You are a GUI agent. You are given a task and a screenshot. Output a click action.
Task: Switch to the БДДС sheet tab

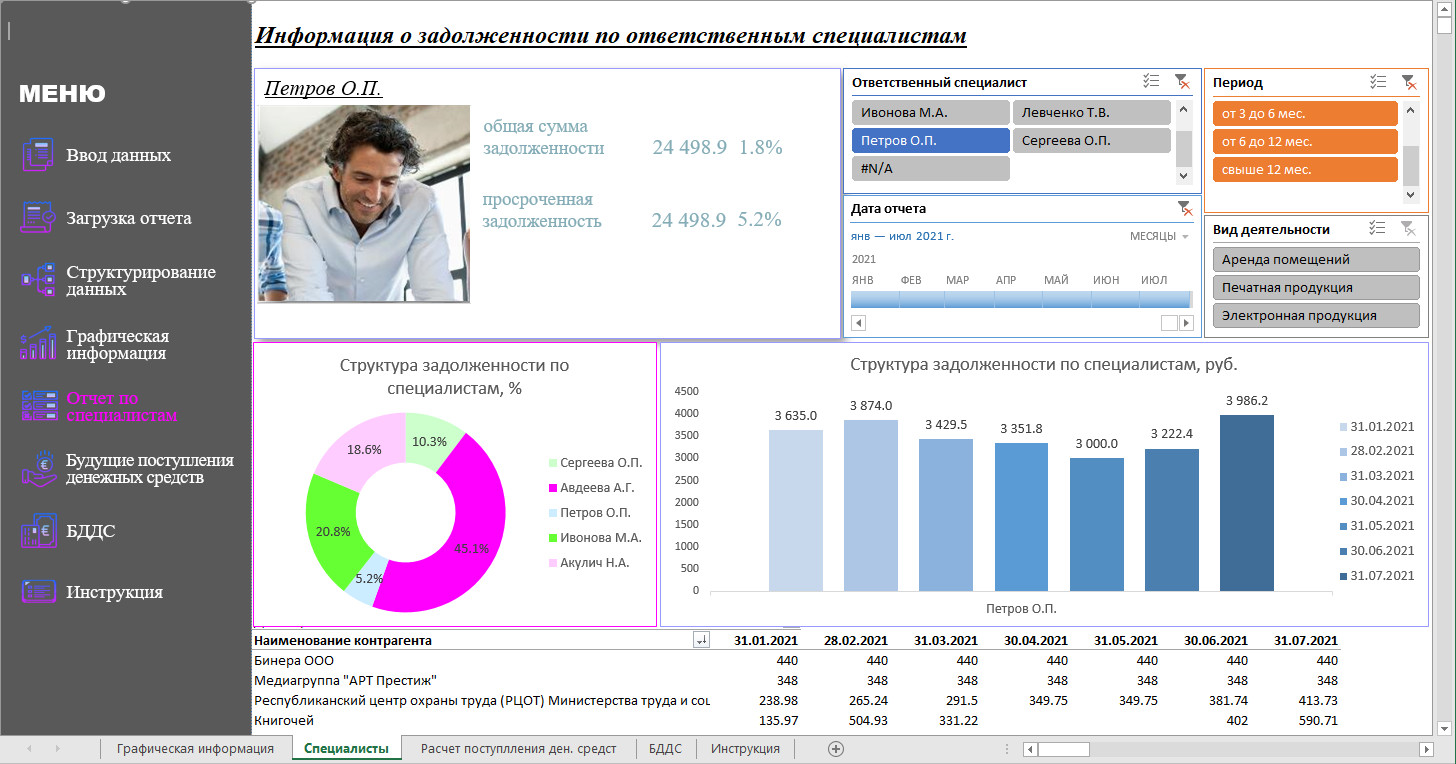tap(664, 748)
